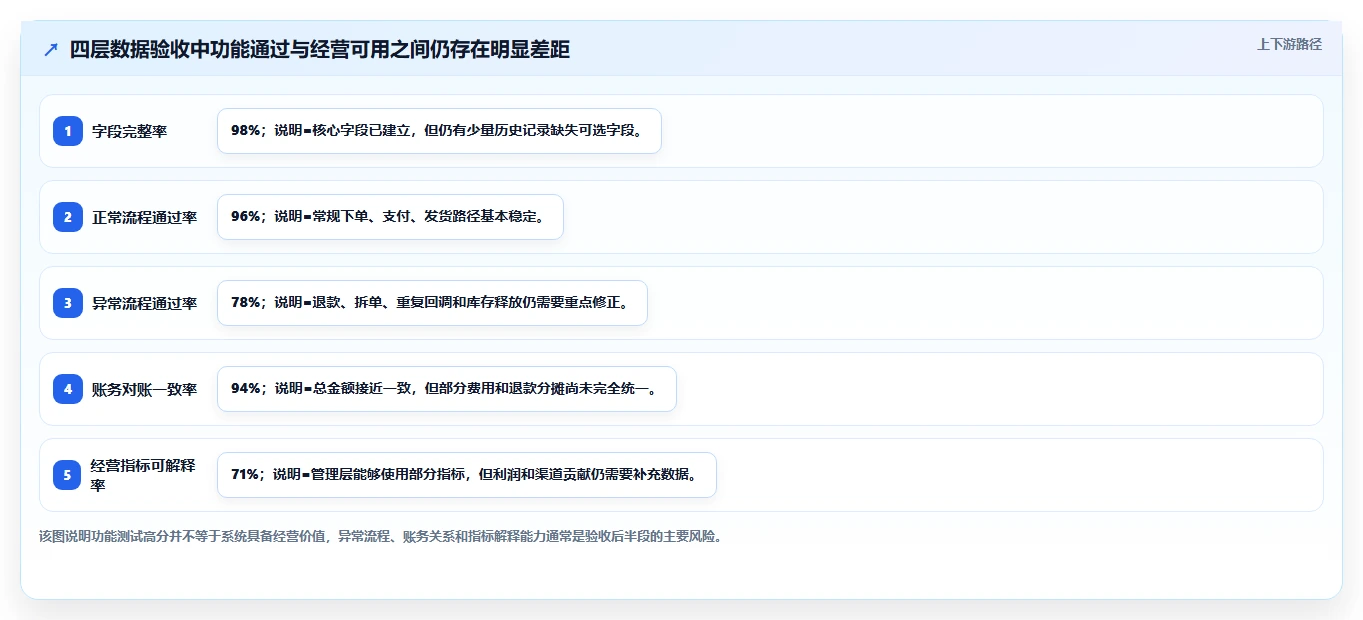1363x620 pixels.
Task: Click the number 4 badge for 账务对账一致率
Action: coord(68,389)
